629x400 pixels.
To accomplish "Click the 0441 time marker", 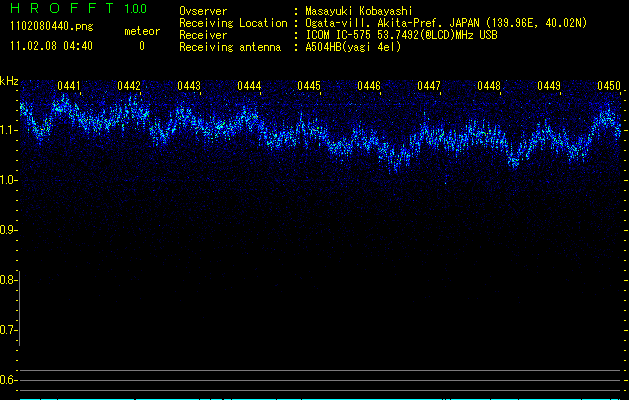I will [x=69, y=87].
